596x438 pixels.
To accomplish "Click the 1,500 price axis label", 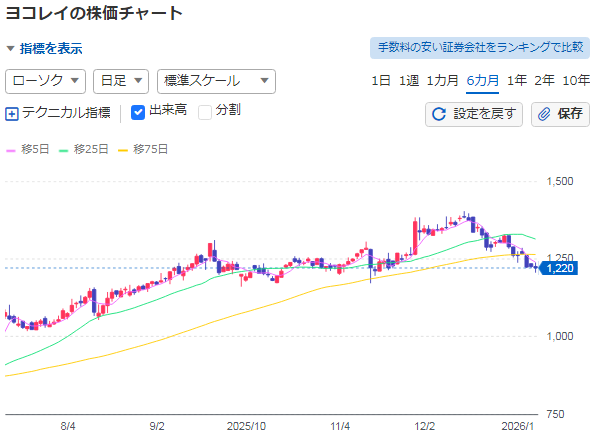I will pos(560,181).
